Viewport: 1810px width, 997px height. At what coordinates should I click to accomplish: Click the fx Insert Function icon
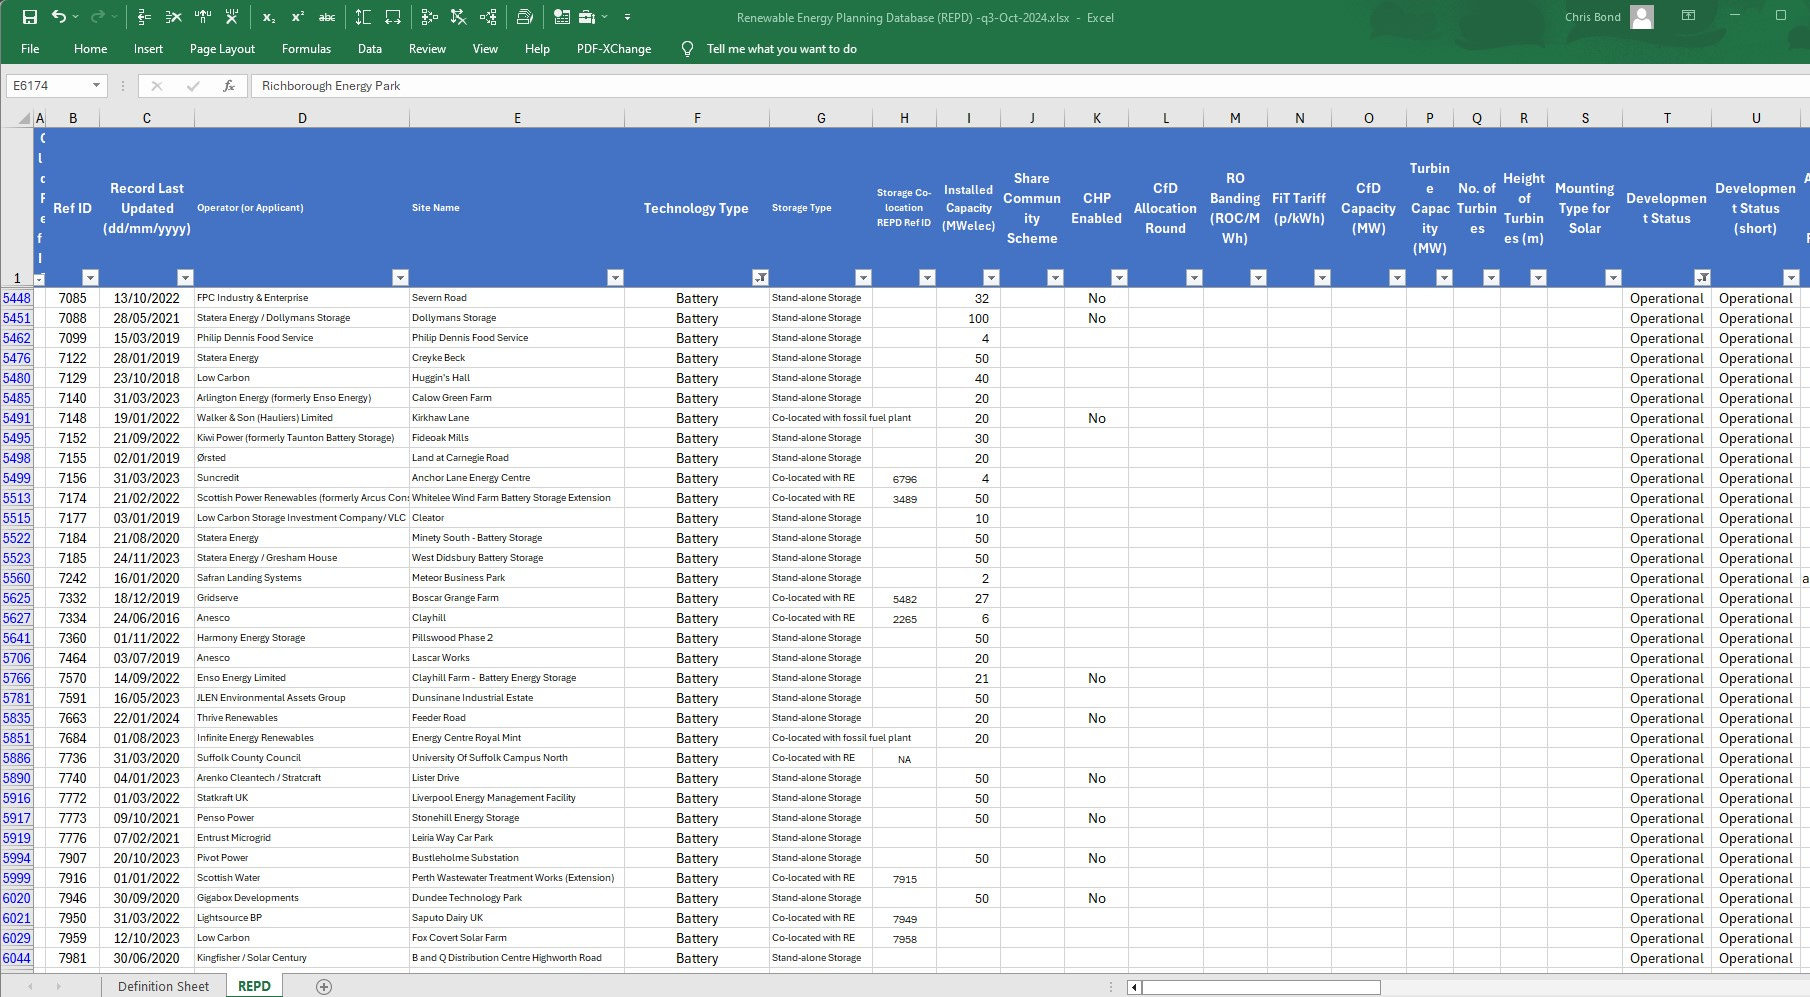(x=229, y=86)
